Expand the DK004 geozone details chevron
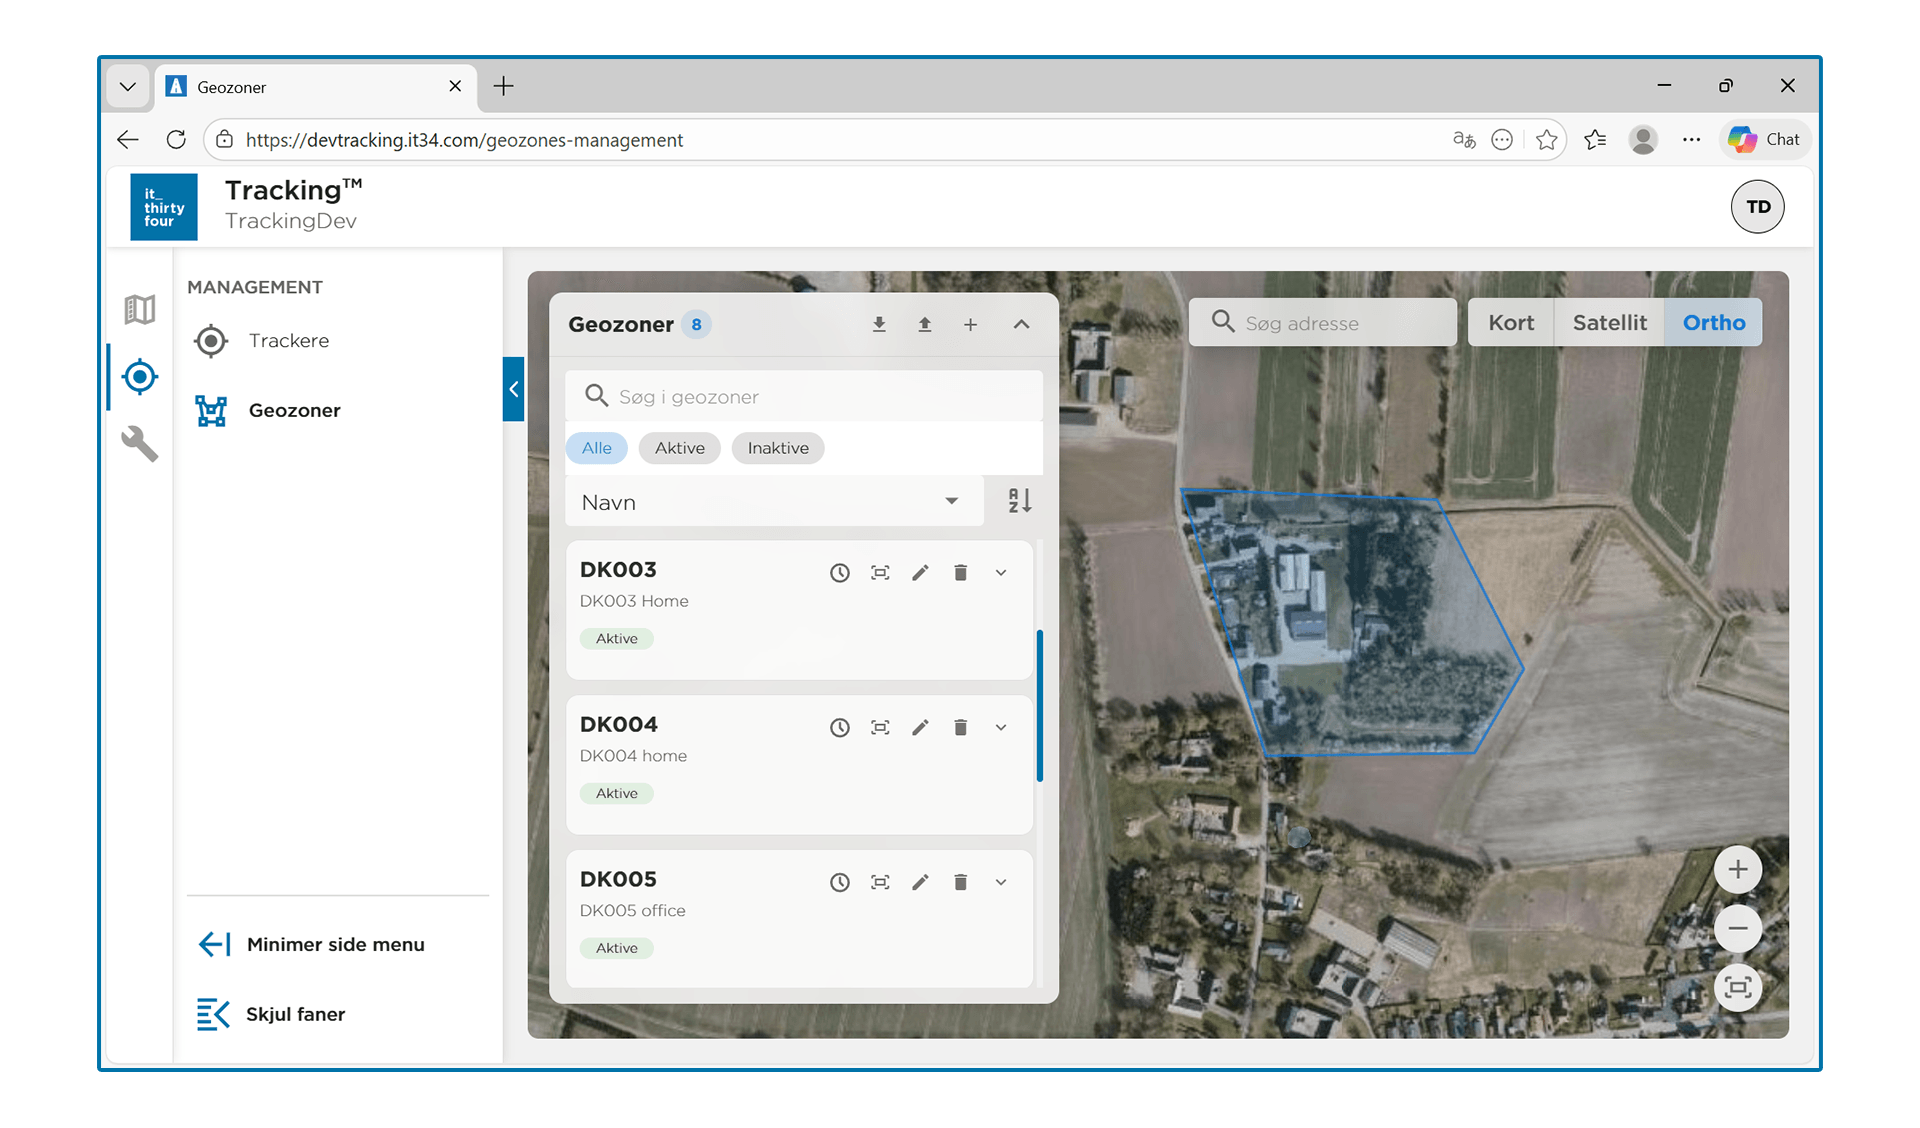This screenshot has height=1128, width=1920. (1001, 728)
